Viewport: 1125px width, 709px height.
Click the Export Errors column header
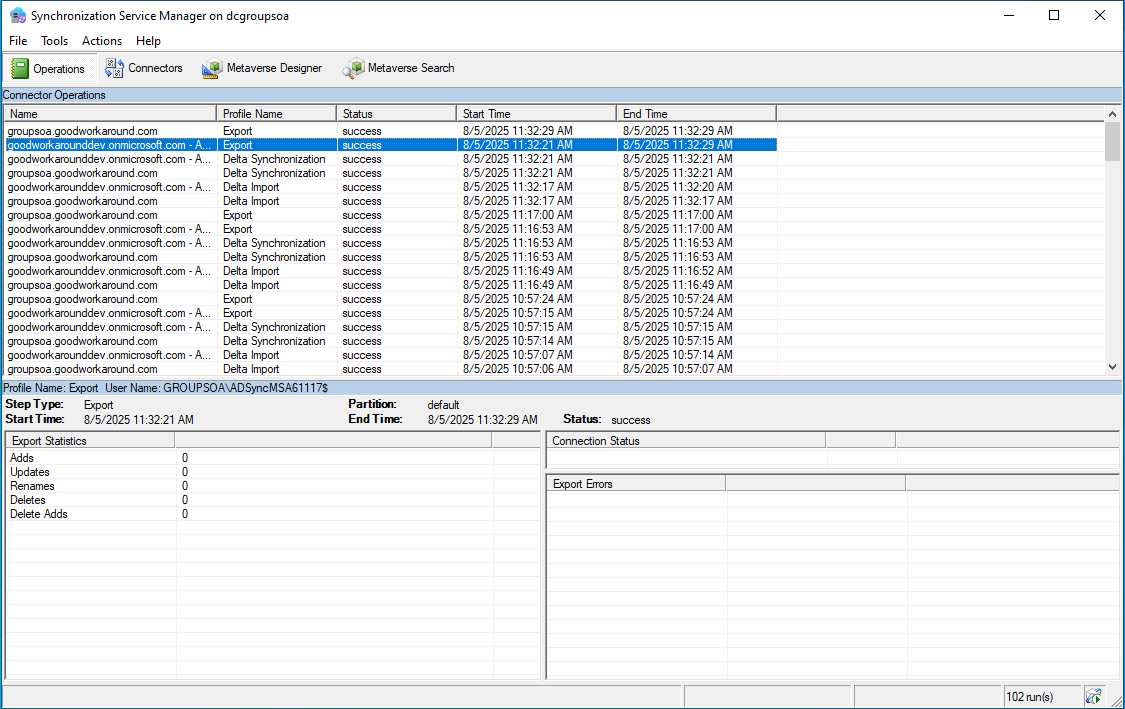[x=636, y=484]
